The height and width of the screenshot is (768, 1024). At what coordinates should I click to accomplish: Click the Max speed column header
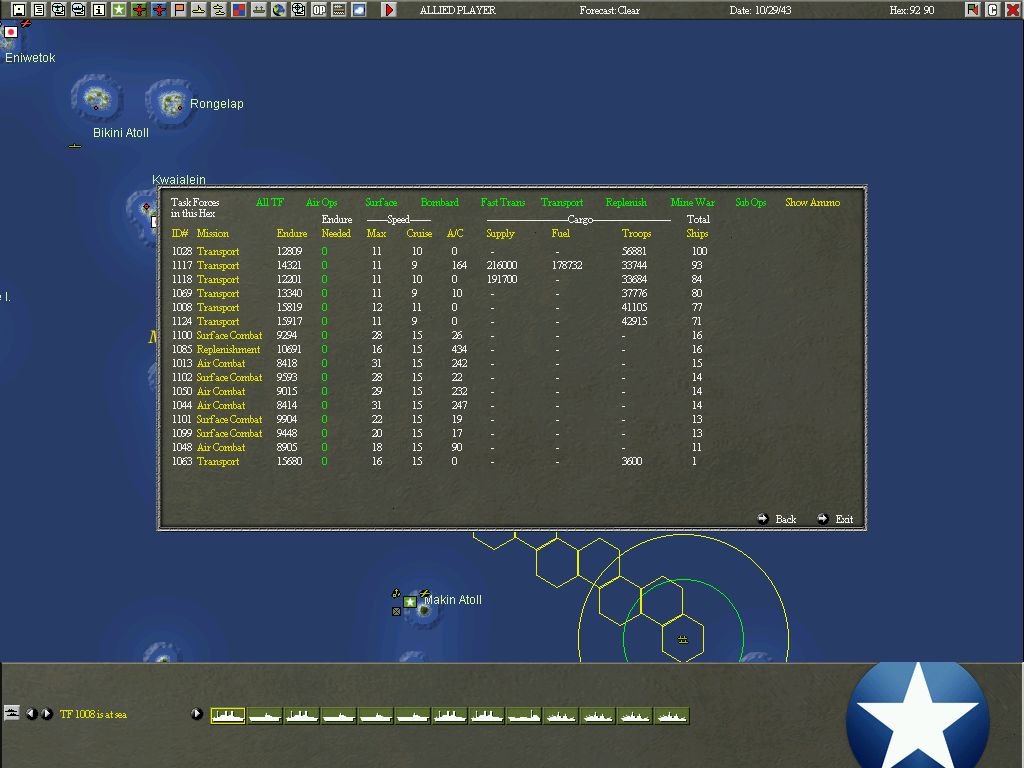pyautogui.click(x=376, y=234)
